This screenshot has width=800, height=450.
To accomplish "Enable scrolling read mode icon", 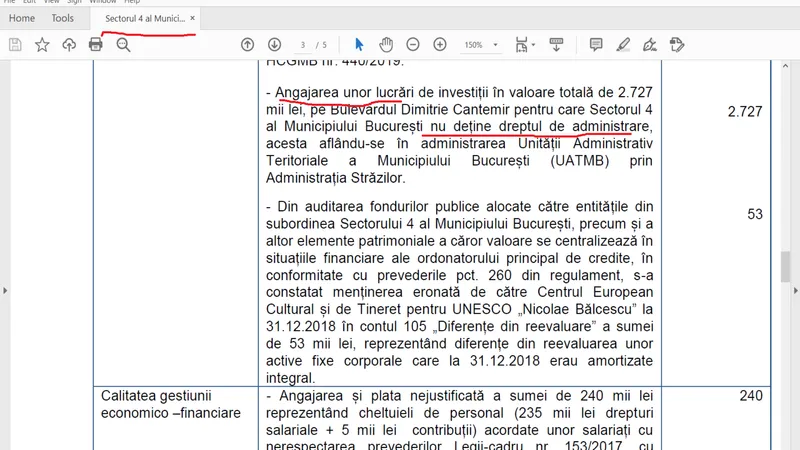I will 556,45.
